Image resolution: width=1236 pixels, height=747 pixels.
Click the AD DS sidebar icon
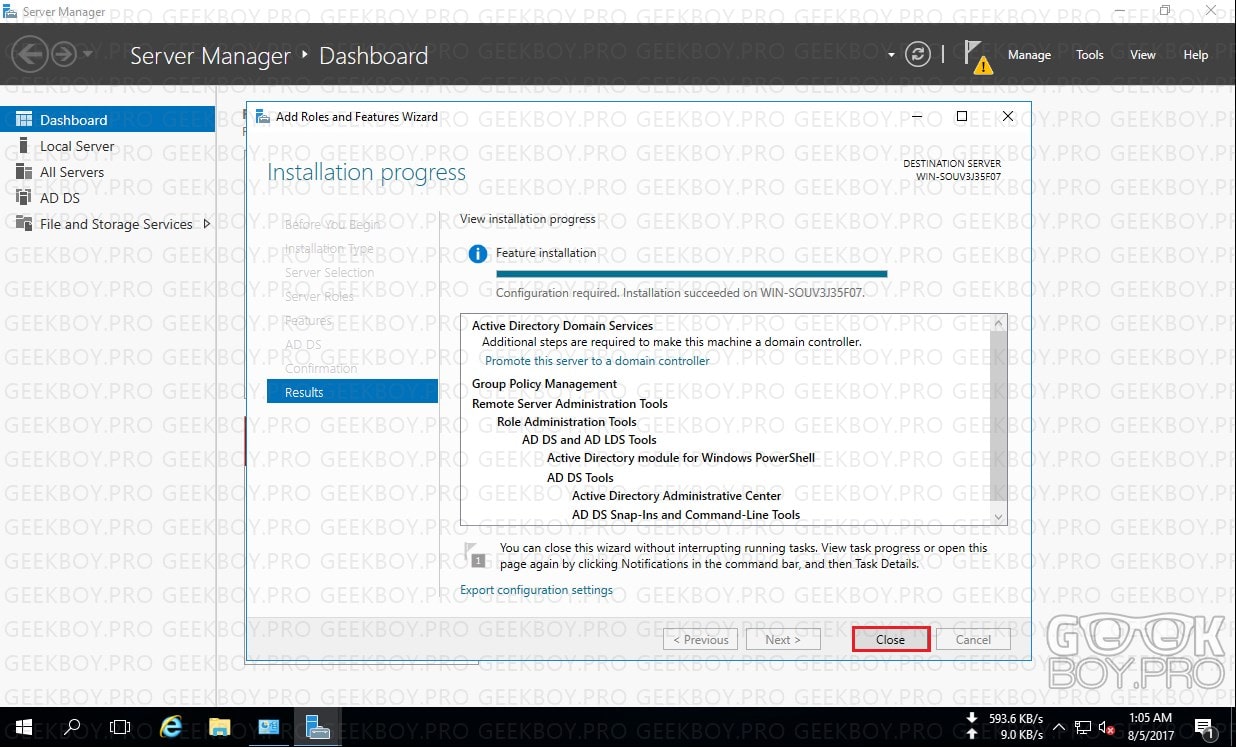23,198
